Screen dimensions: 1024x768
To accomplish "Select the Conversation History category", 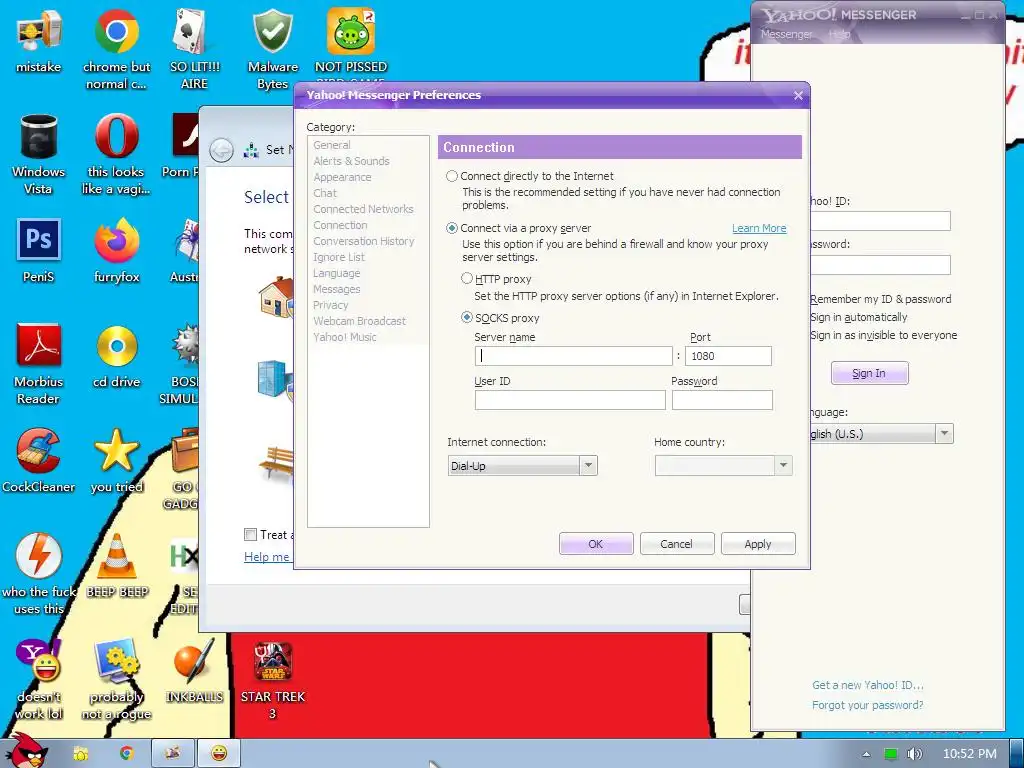I will pos(364,241).
